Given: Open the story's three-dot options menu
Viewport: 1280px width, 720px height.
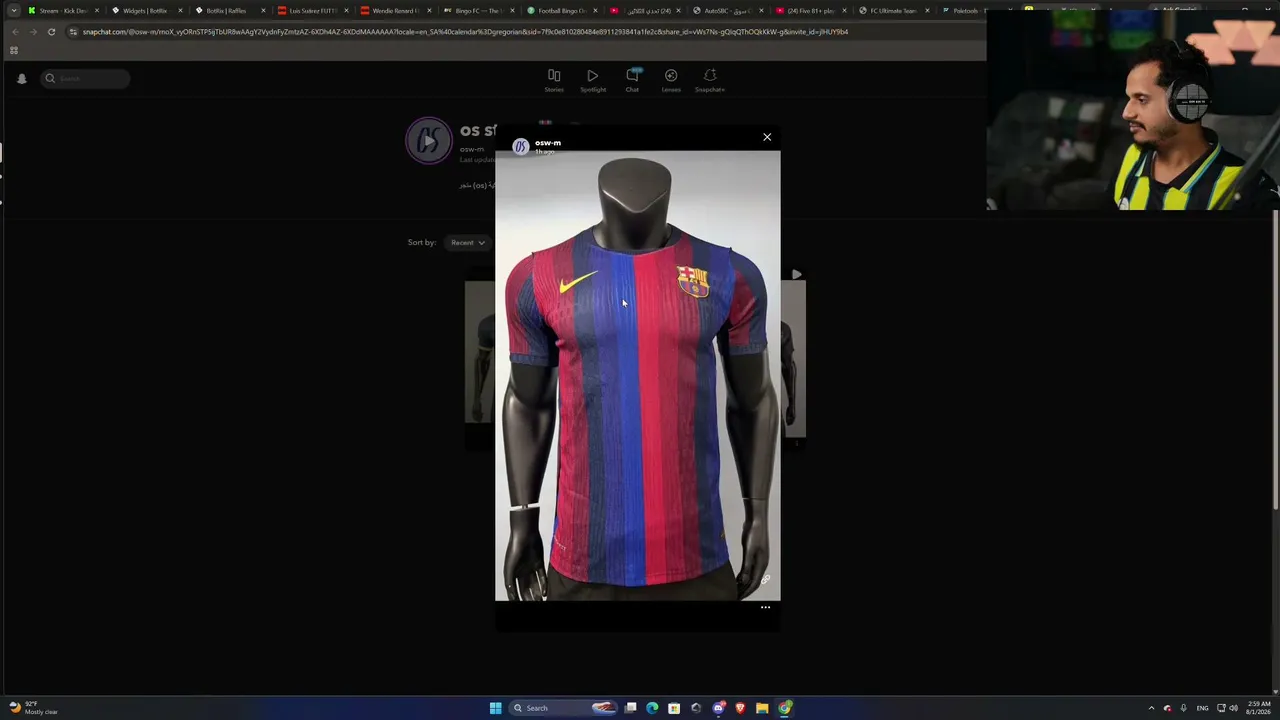Looking at the screenshot, I should [765, 607].
